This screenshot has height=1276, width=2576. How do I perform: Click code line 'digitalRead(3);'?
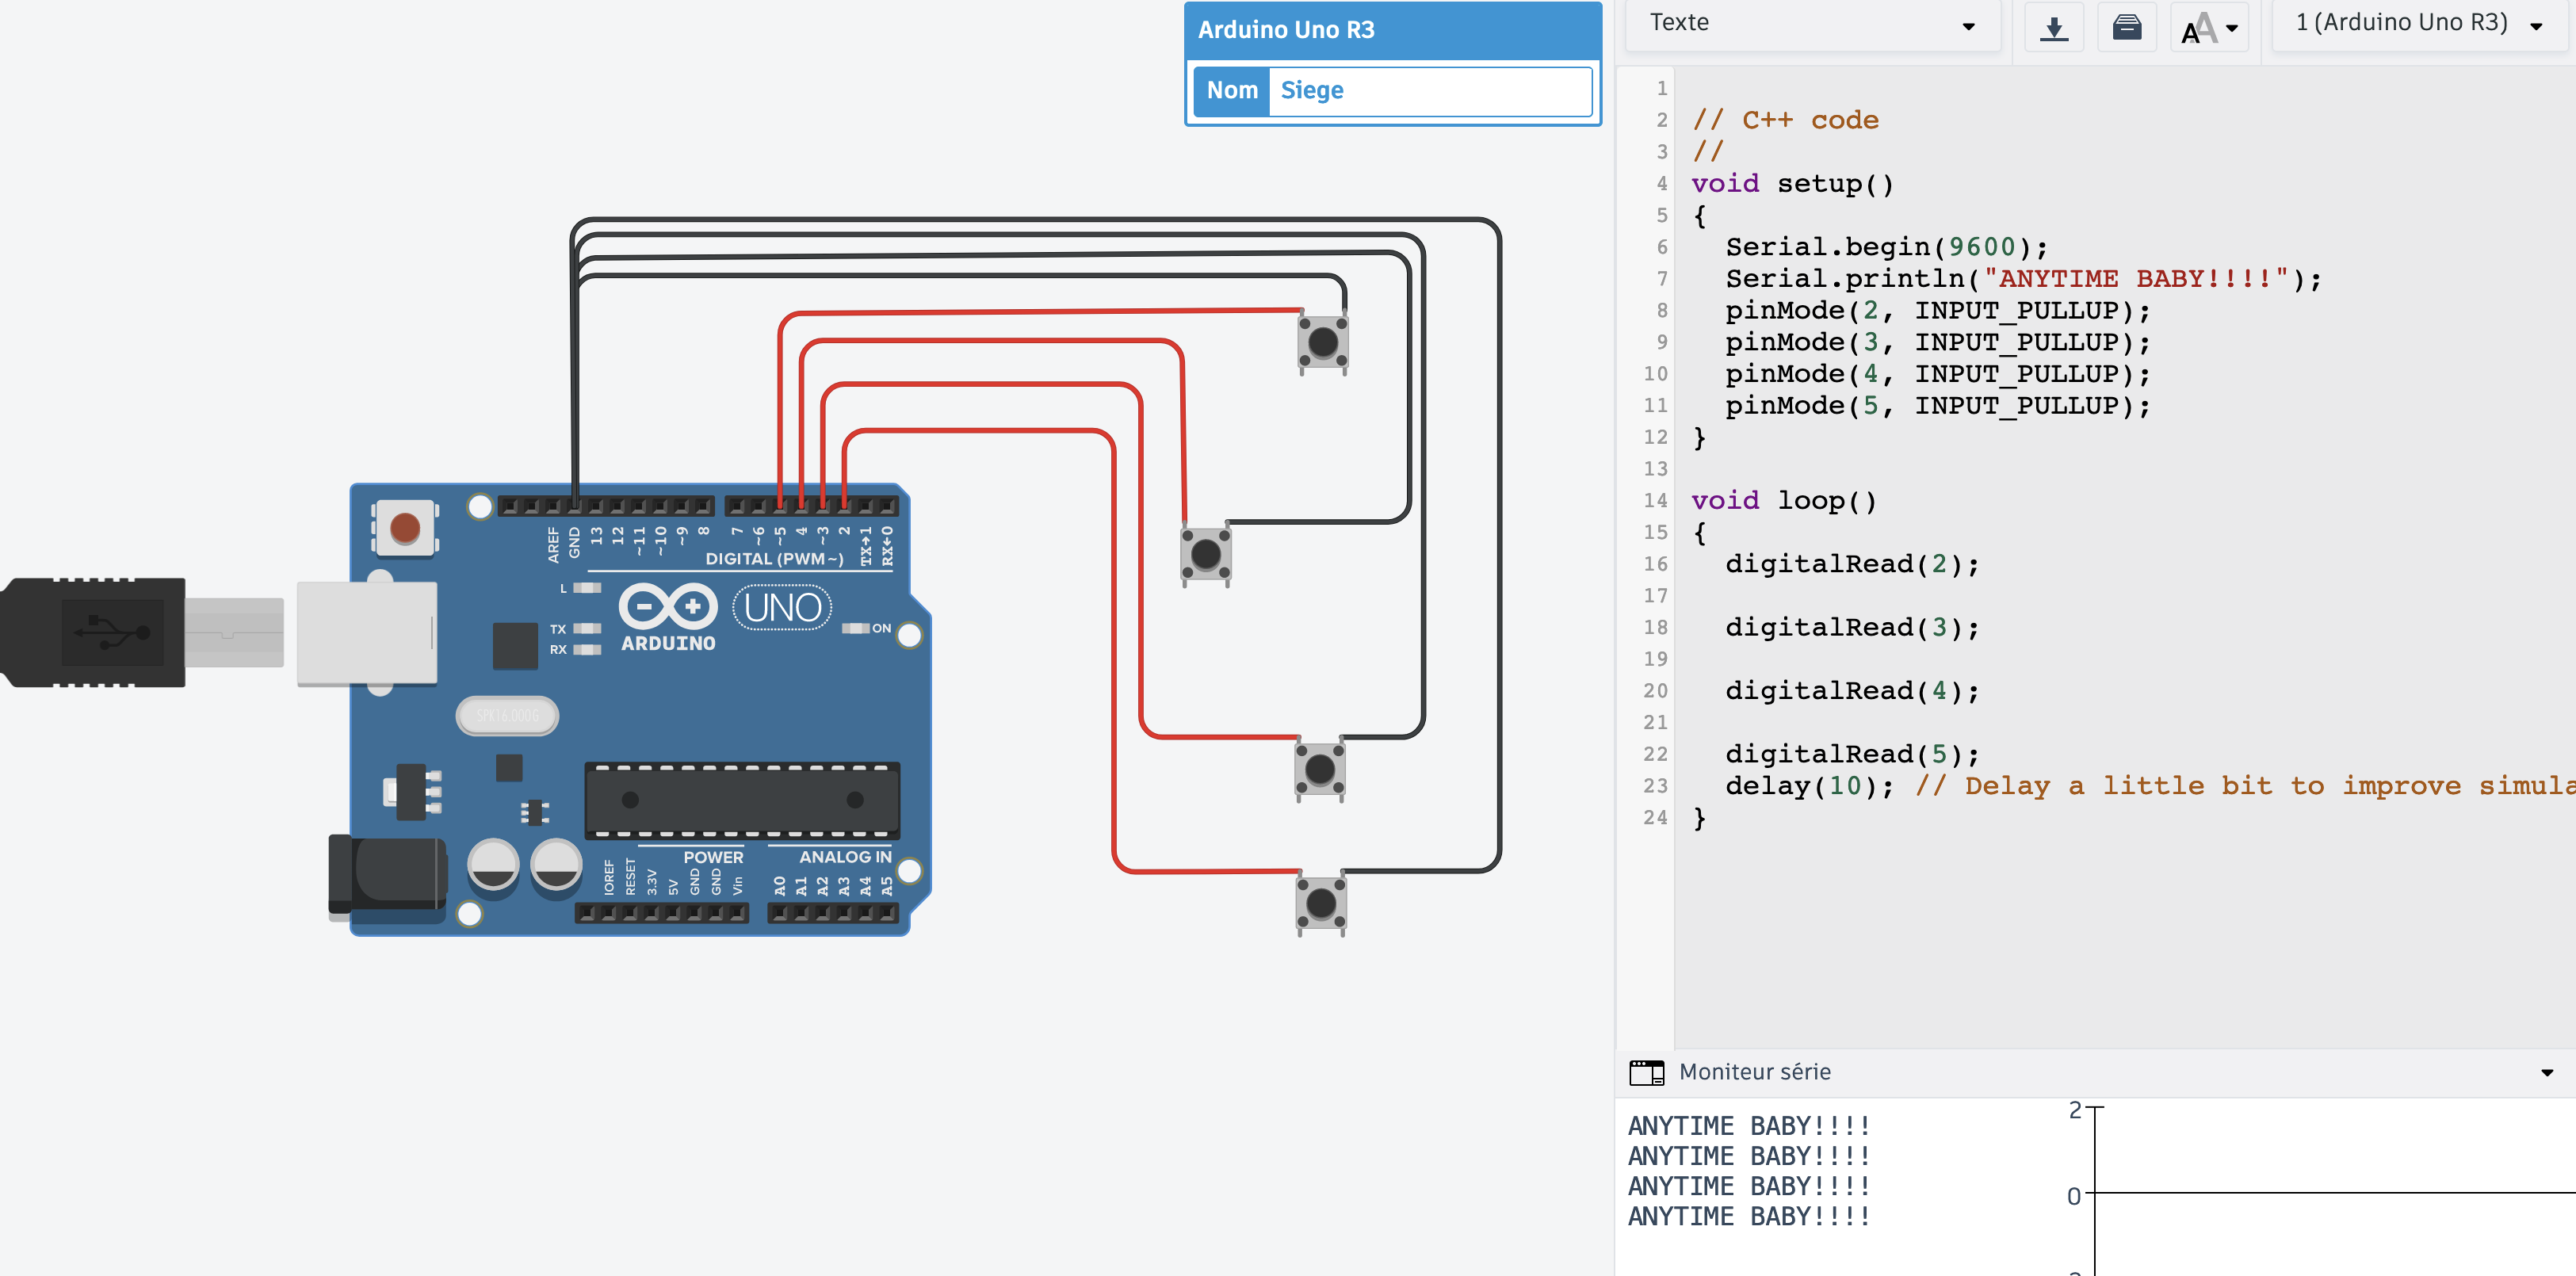[1852, 628]
